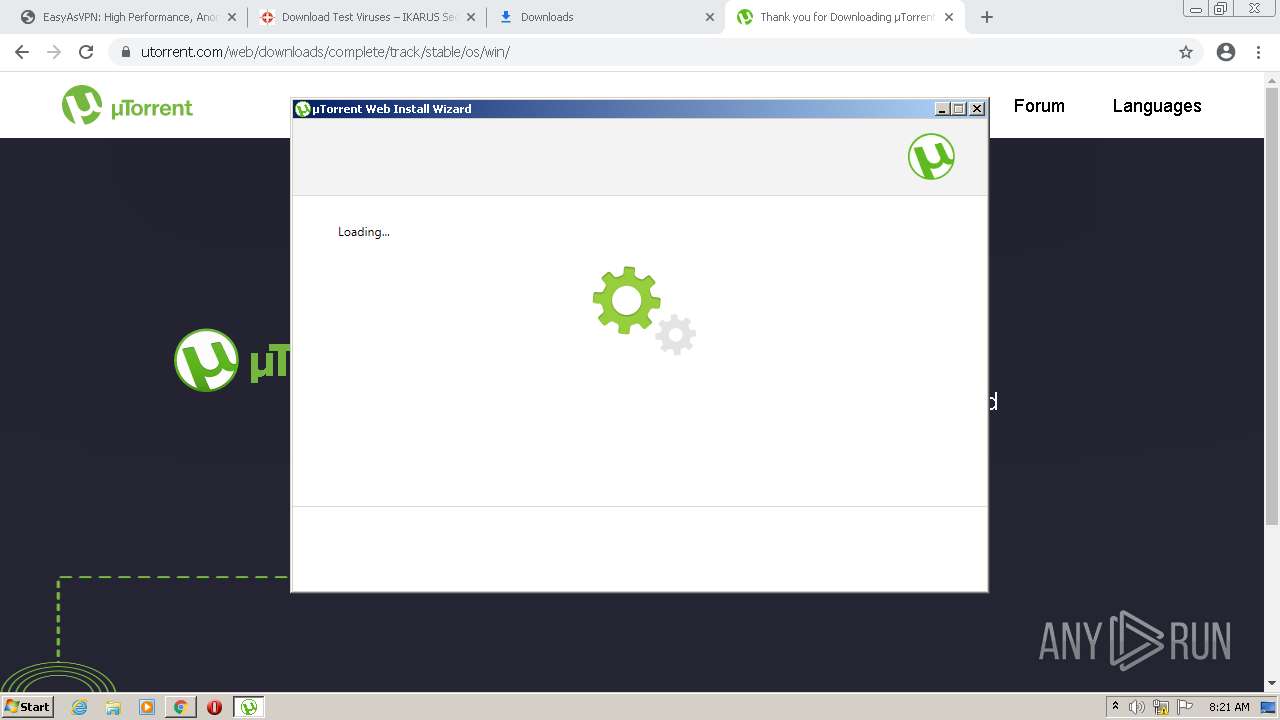The width and height of the screenshot is (1280, 720).
Task: Switch to the Downloads tab
Action: pos(605,17)
